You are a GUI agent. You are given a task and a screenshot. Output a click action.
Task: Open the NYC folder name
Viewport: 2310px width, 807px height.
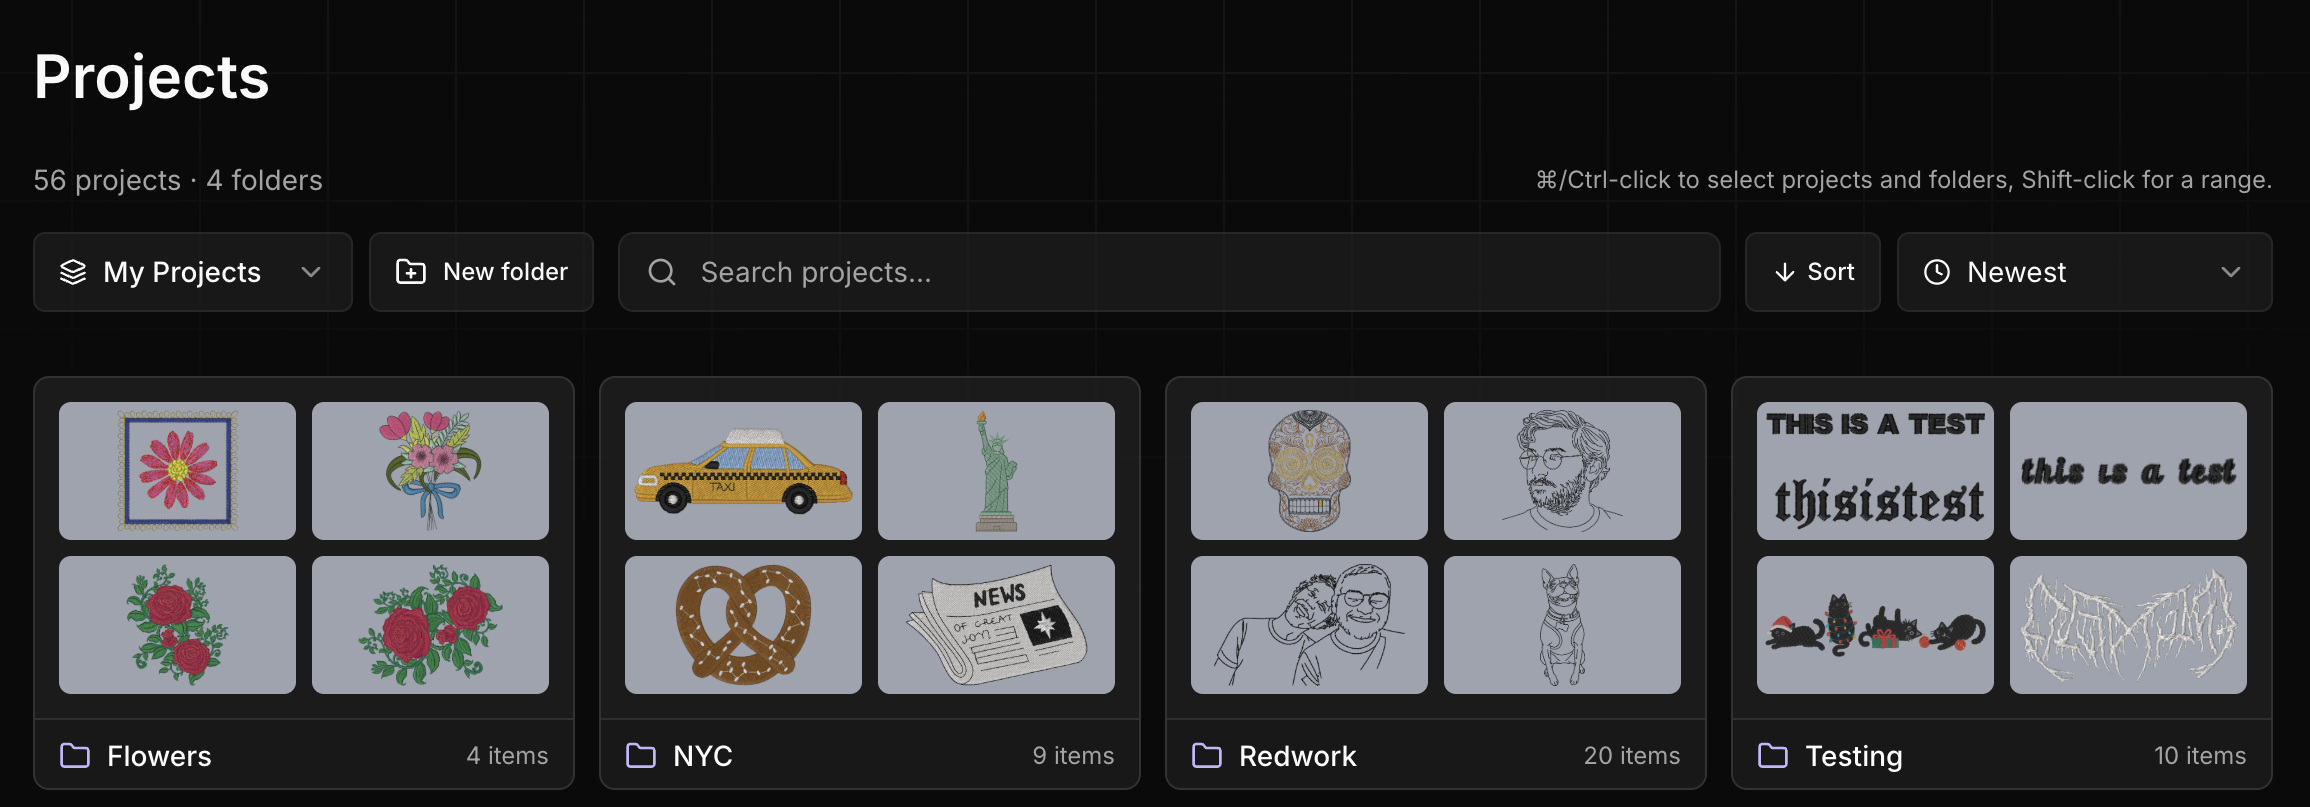tap(703, 756)
